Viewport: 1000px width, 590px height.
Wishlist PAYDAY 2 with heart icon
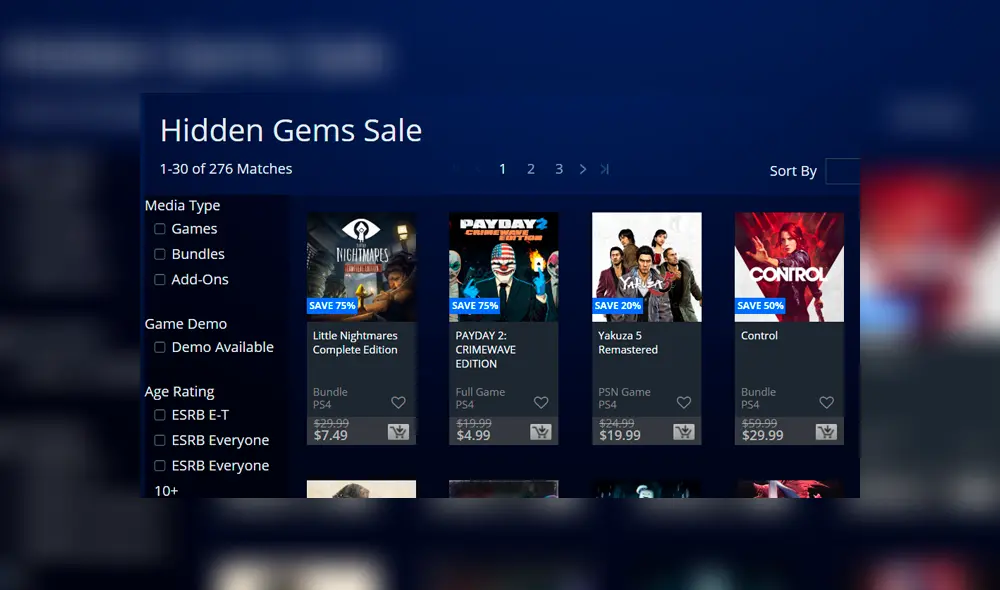pos(541,402)
